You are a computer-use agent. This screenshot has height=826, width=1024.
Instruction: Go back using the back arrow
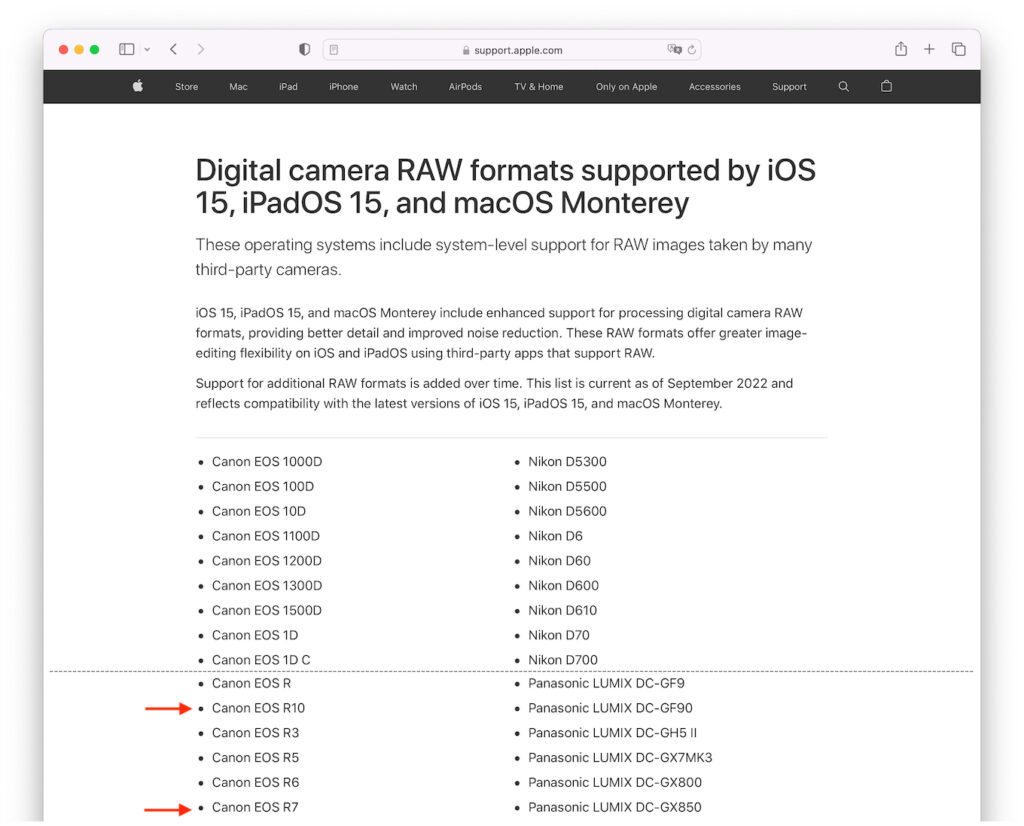point(172,48)
